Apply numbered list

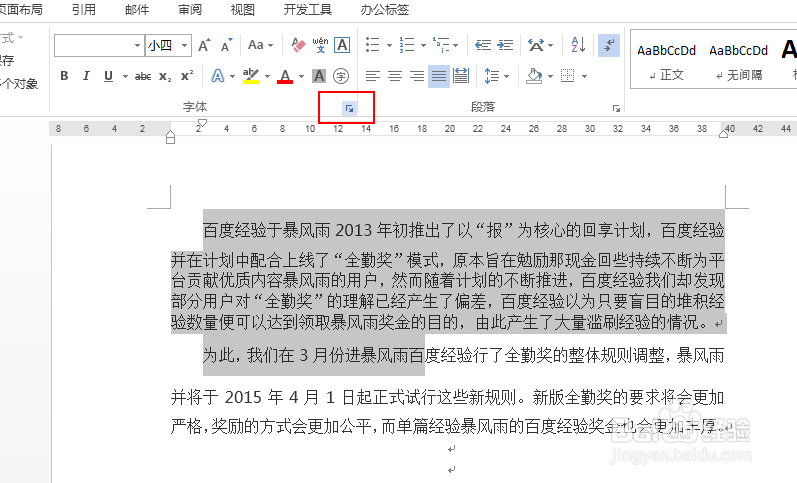[x=407, y=45]
